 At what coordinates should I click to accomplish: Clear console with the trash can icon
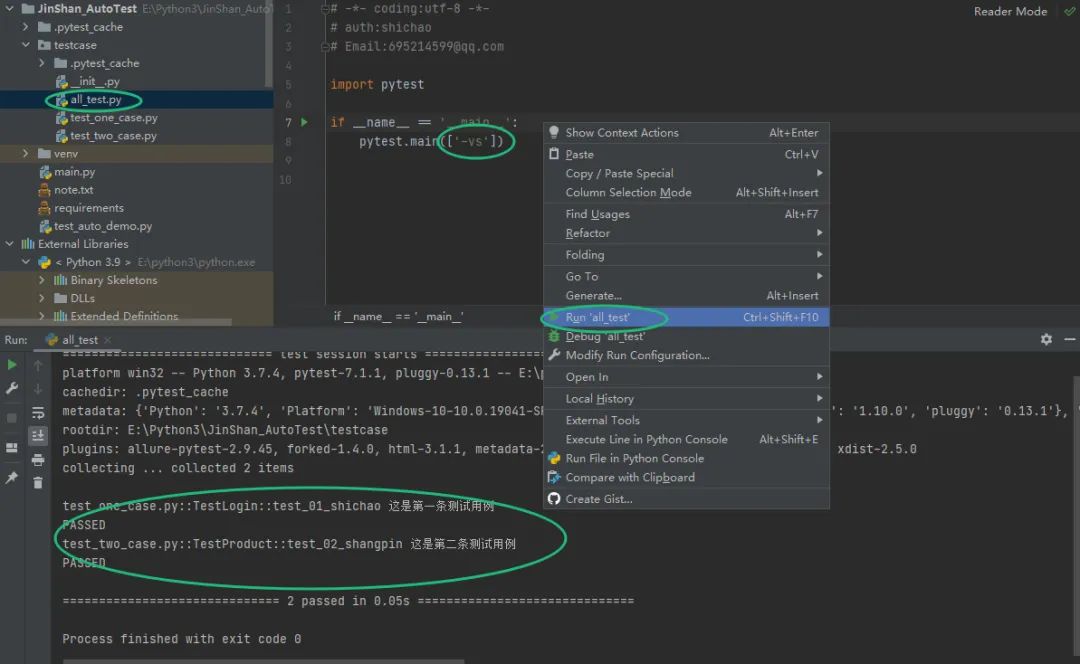pos(38,483)
